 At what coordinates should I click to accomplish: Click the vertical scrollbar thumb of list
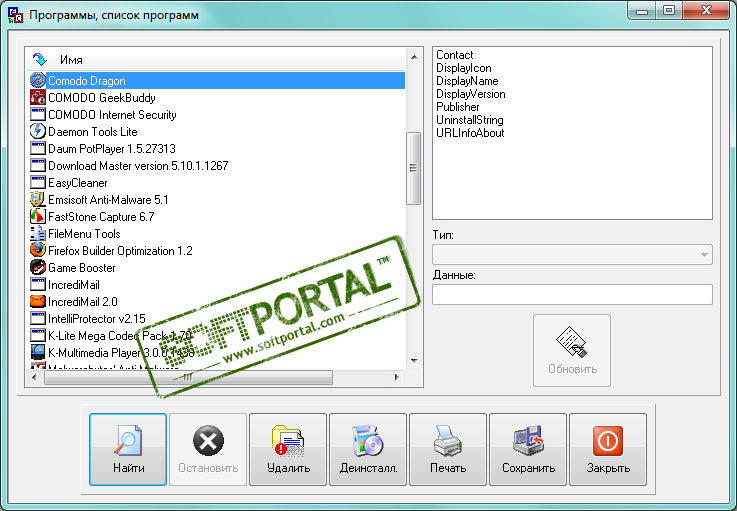coord(414,168)
